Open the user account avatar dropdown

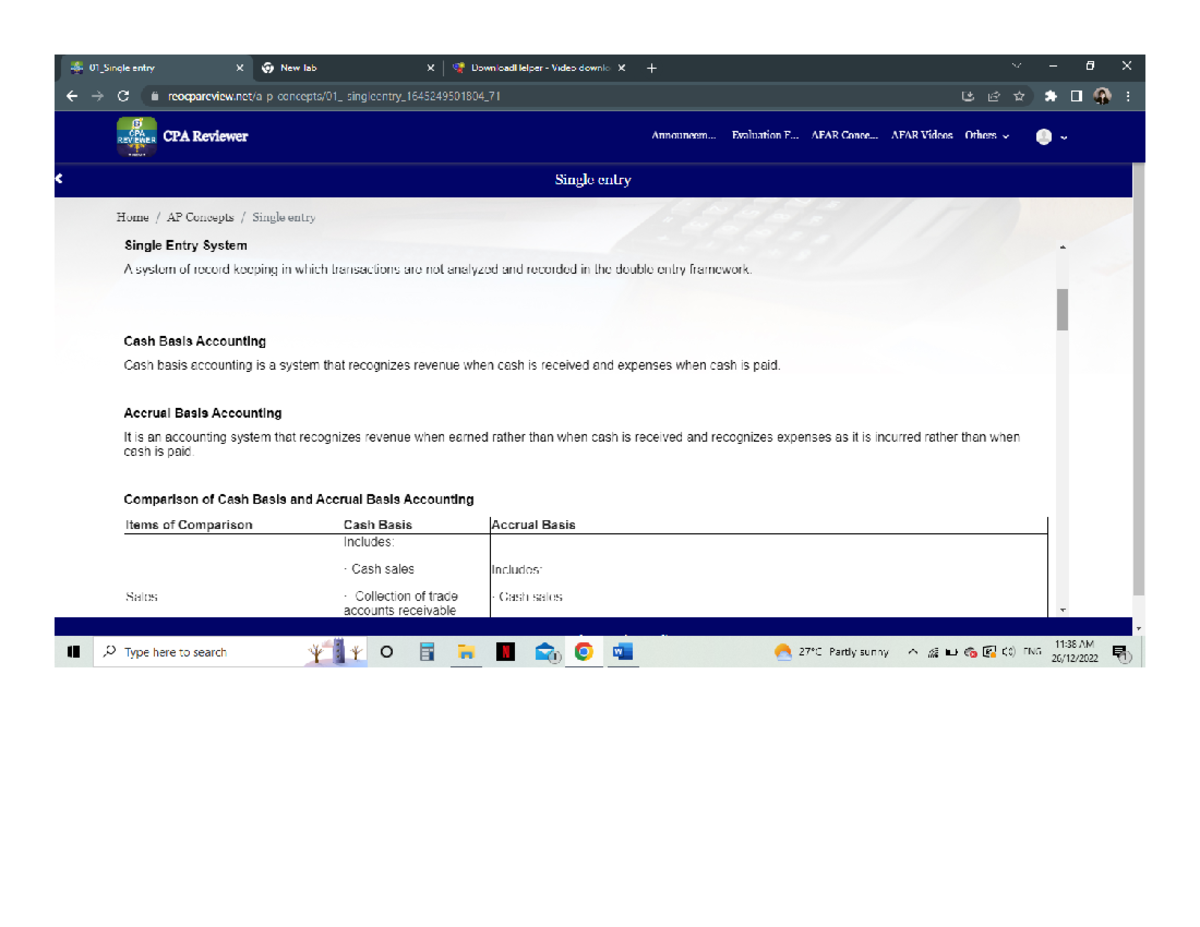1051,137
